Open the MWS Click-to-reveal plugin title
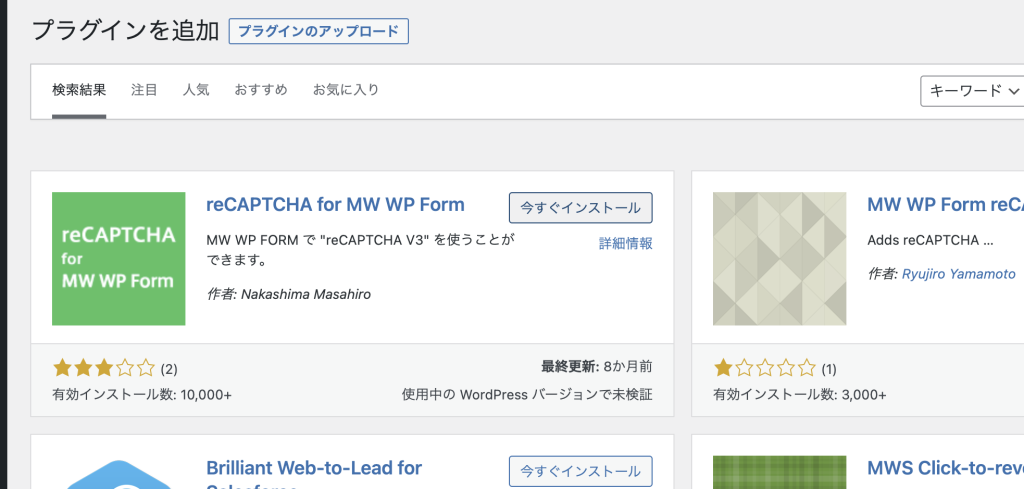Image resolution: width=1024 pixels, height=489 pixels. pos(946,468)
